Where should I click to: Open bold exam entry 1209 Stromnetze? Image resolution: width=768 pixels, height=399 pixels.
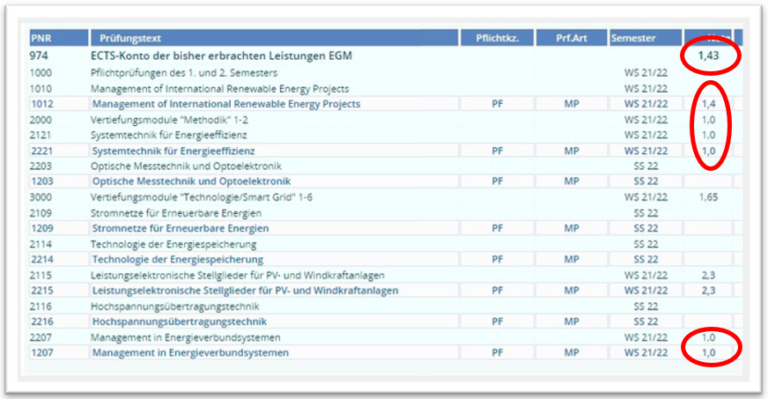click(180, 228)
